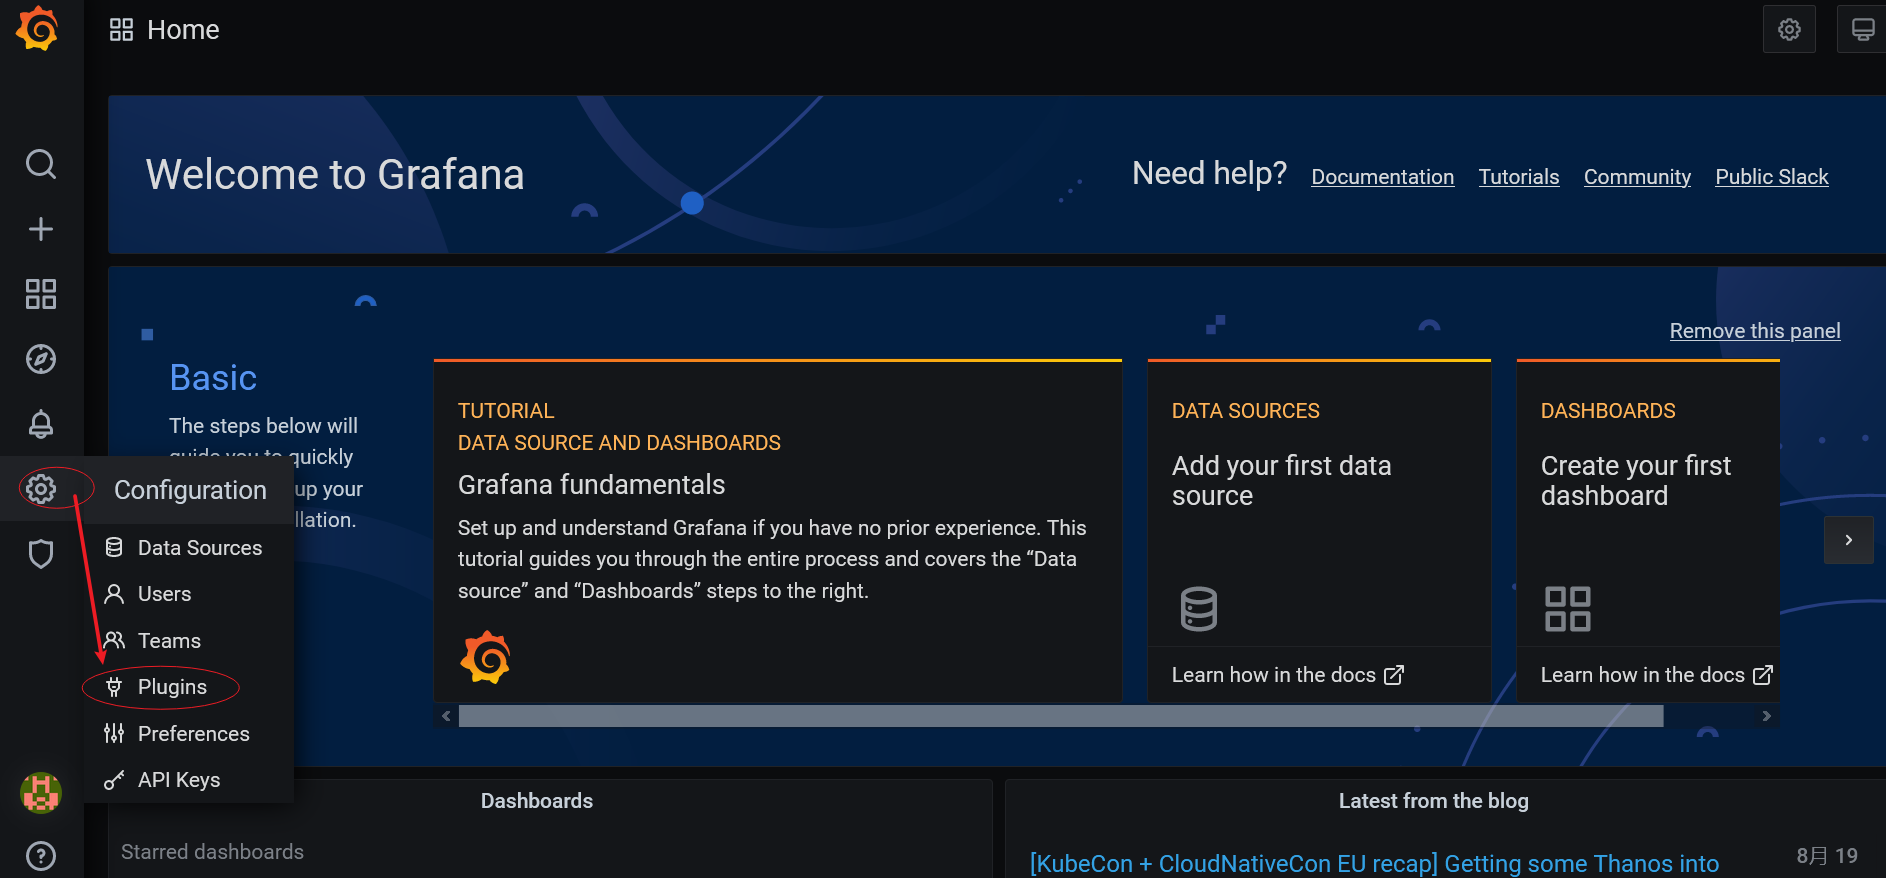Click the external link icon in Data Sources card
This screenshot has height=878, width=1886.
[1394, 675]
